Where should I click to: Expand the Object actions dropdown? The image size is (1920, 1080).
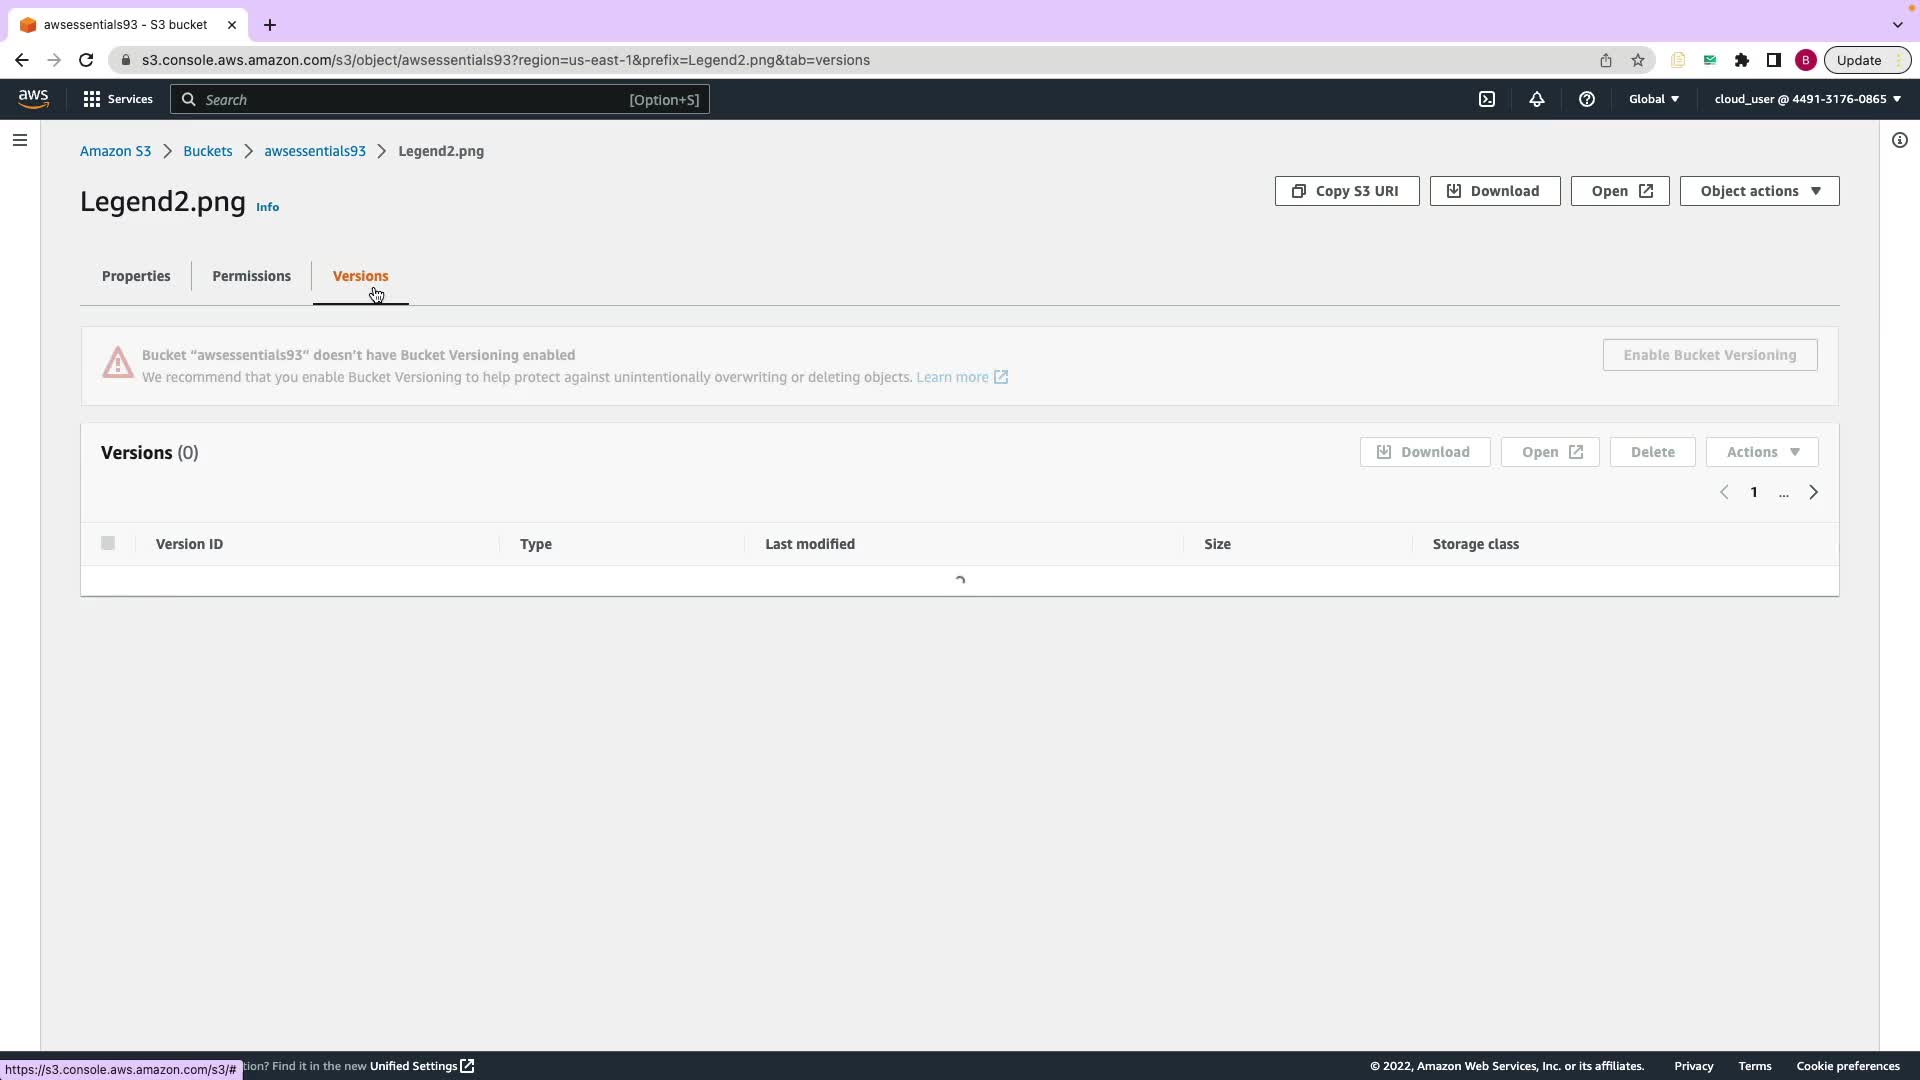point(1759,191)
